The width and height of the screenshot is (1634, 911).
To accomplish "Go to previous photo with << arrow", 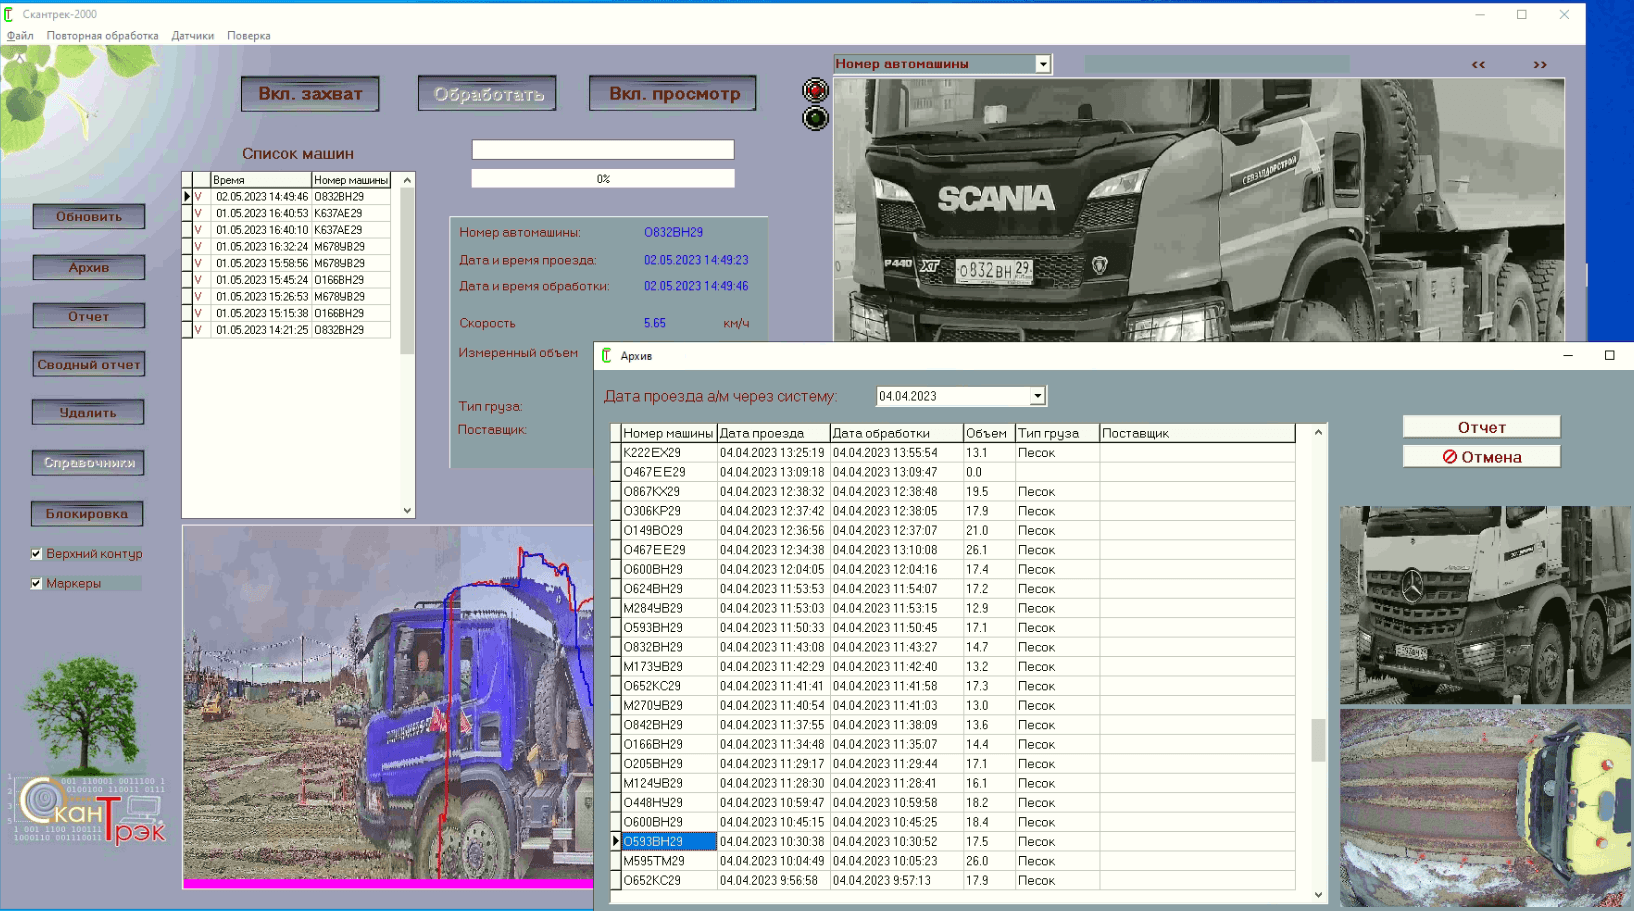I will (x=1478, y=64).
